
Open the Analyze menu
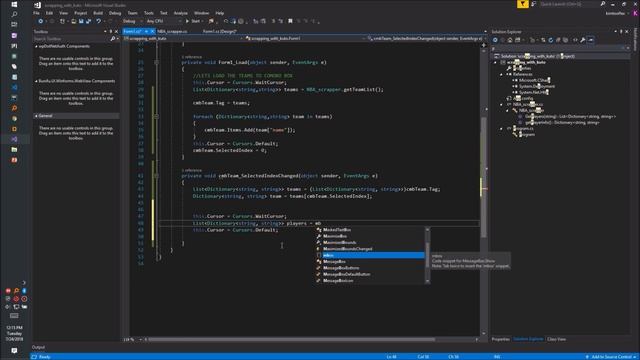(x=180, y=13)
